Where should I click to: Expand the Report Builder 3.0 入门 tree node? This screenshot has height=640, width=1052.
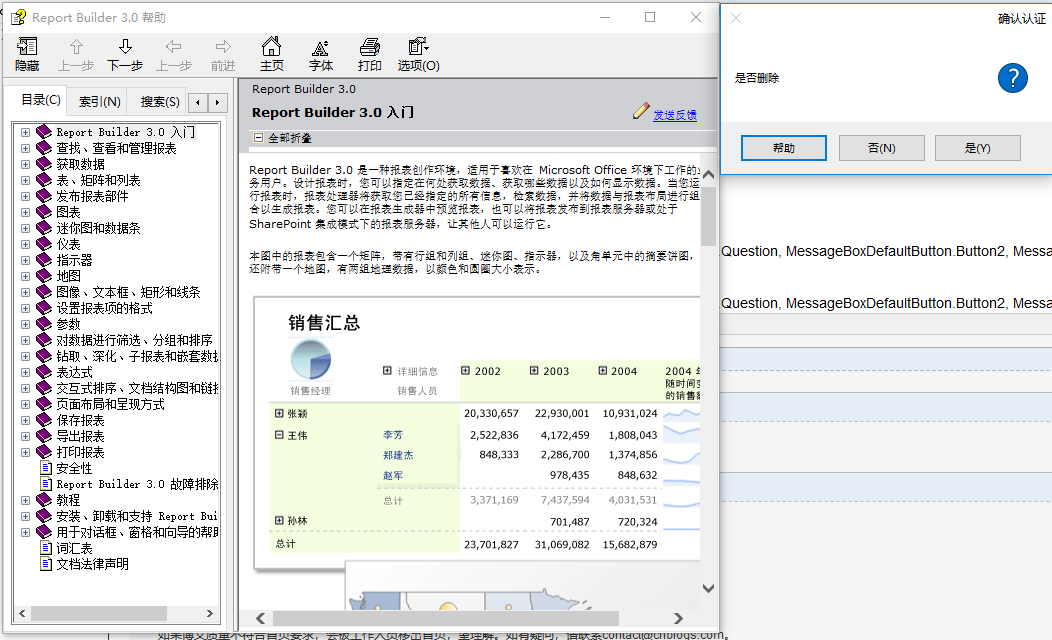click(25, 132)
